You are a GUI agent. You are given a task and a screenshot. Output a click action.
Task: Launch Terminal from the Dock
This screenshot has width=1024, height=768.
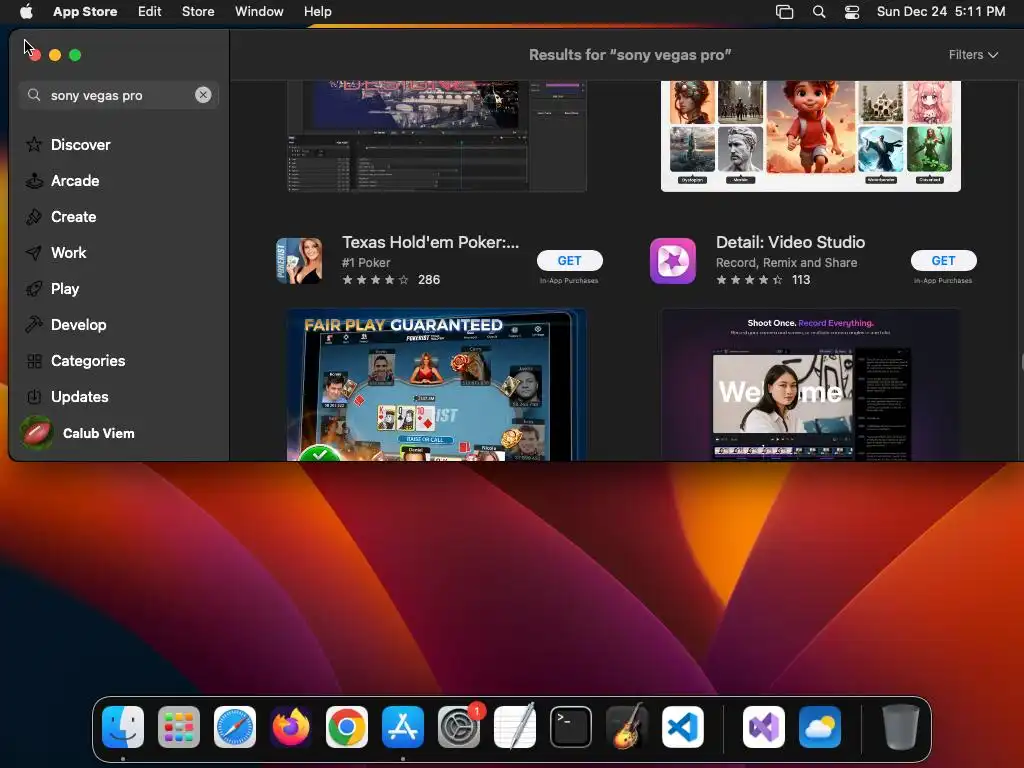[x=571, y=726]
